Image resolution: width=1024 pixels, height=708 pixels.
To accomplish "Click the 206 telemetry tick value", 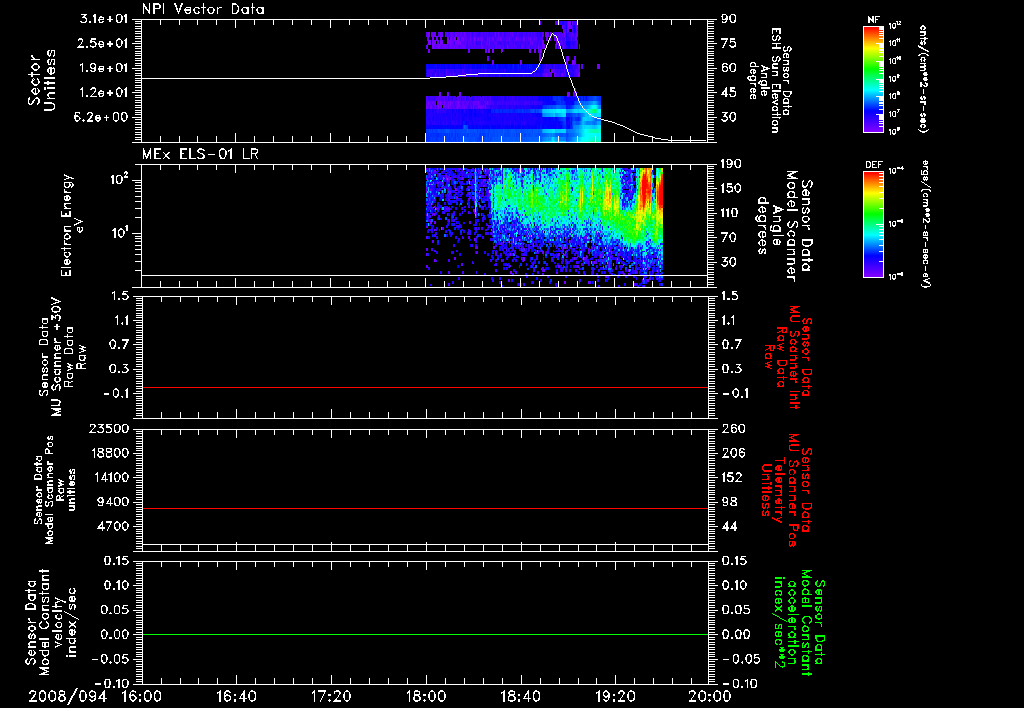I will [733, 453].
